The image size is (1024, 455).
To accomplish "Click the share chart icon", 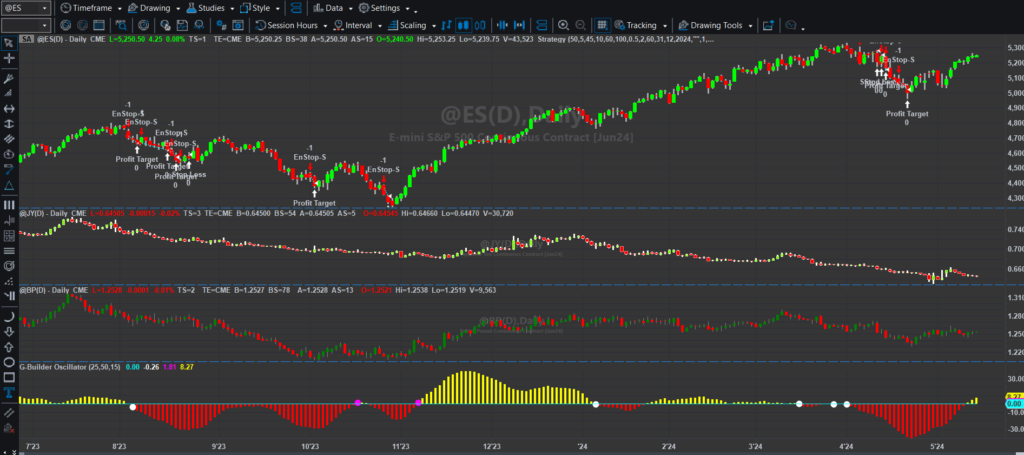I will coord(768,25).
